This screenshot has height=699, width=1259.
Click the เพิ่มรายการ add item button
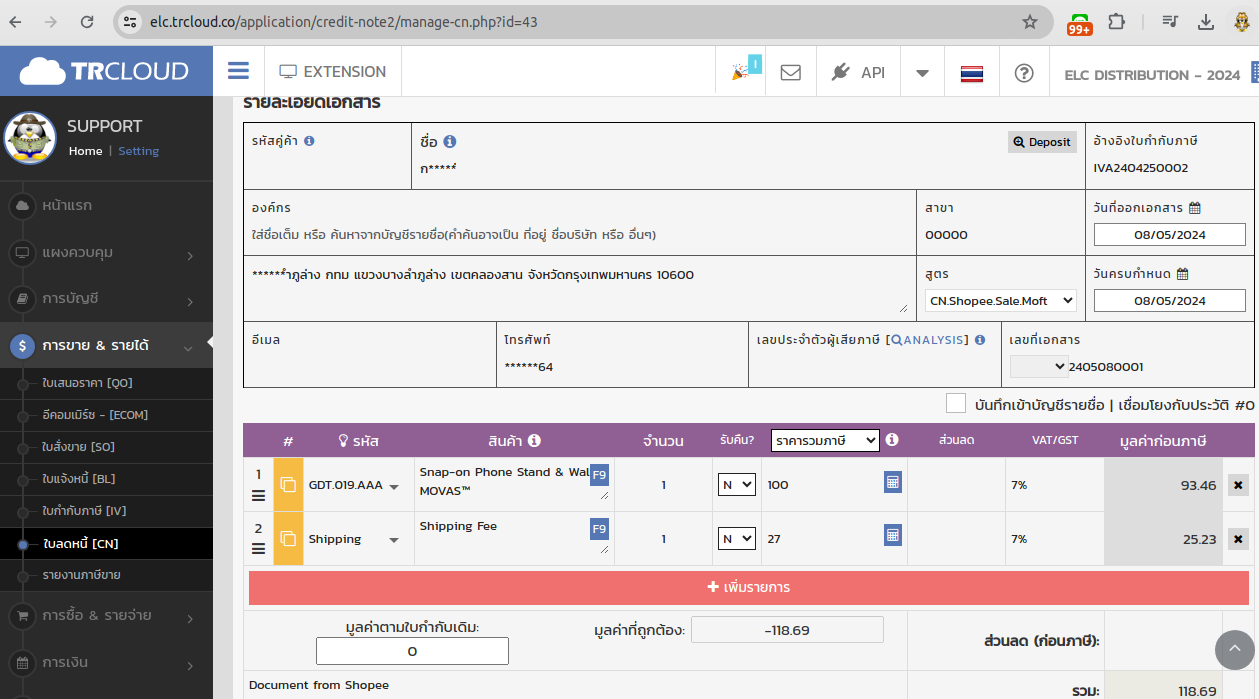pyautogui.click(x=749, y=587)
